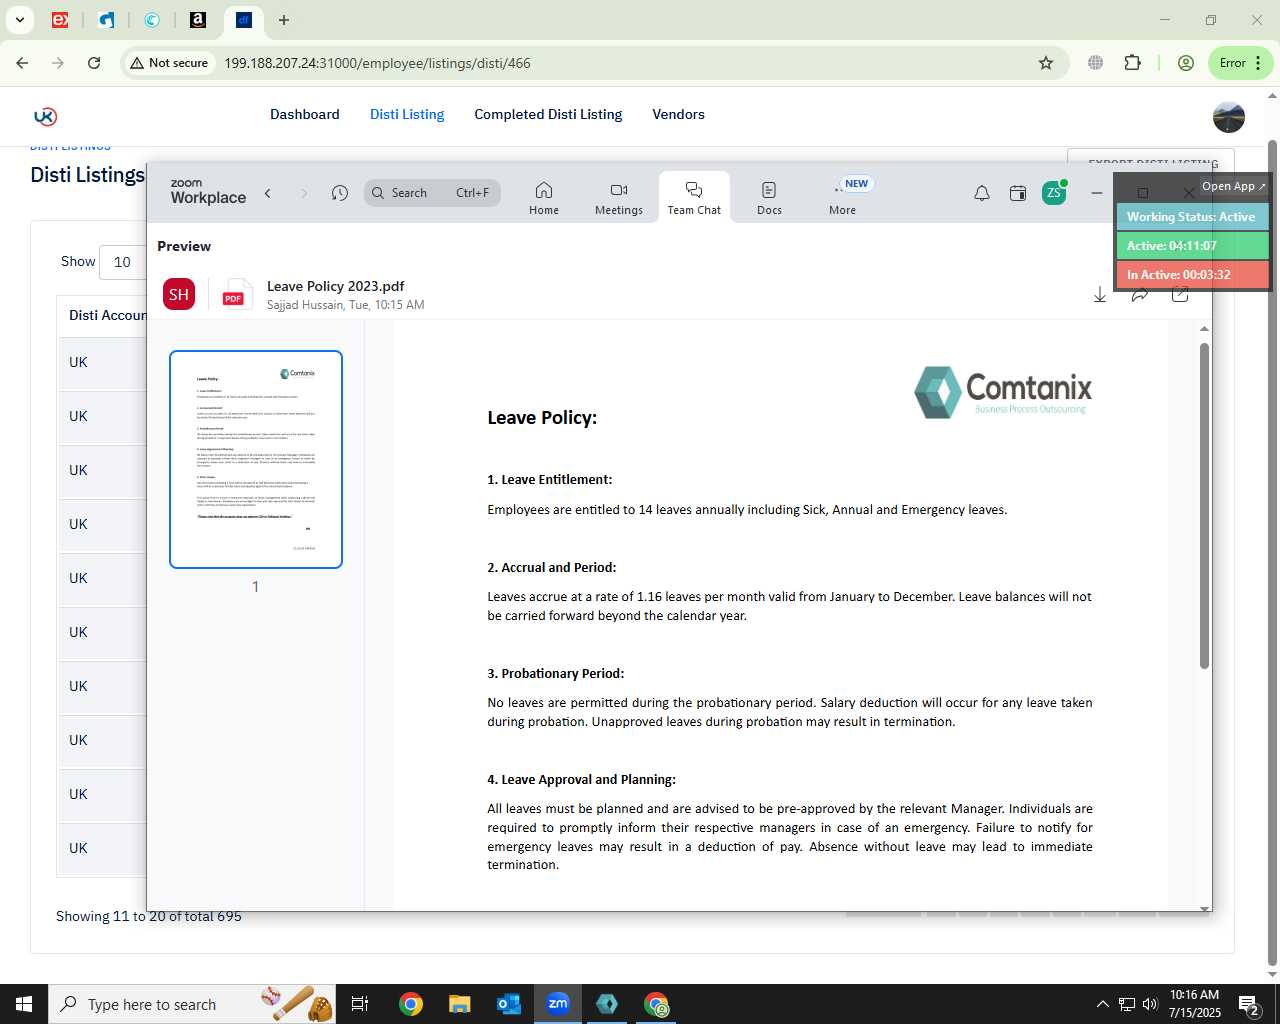Reload the browser page
Viewport: 1280px width, 1024px height.
pos(94,63)
